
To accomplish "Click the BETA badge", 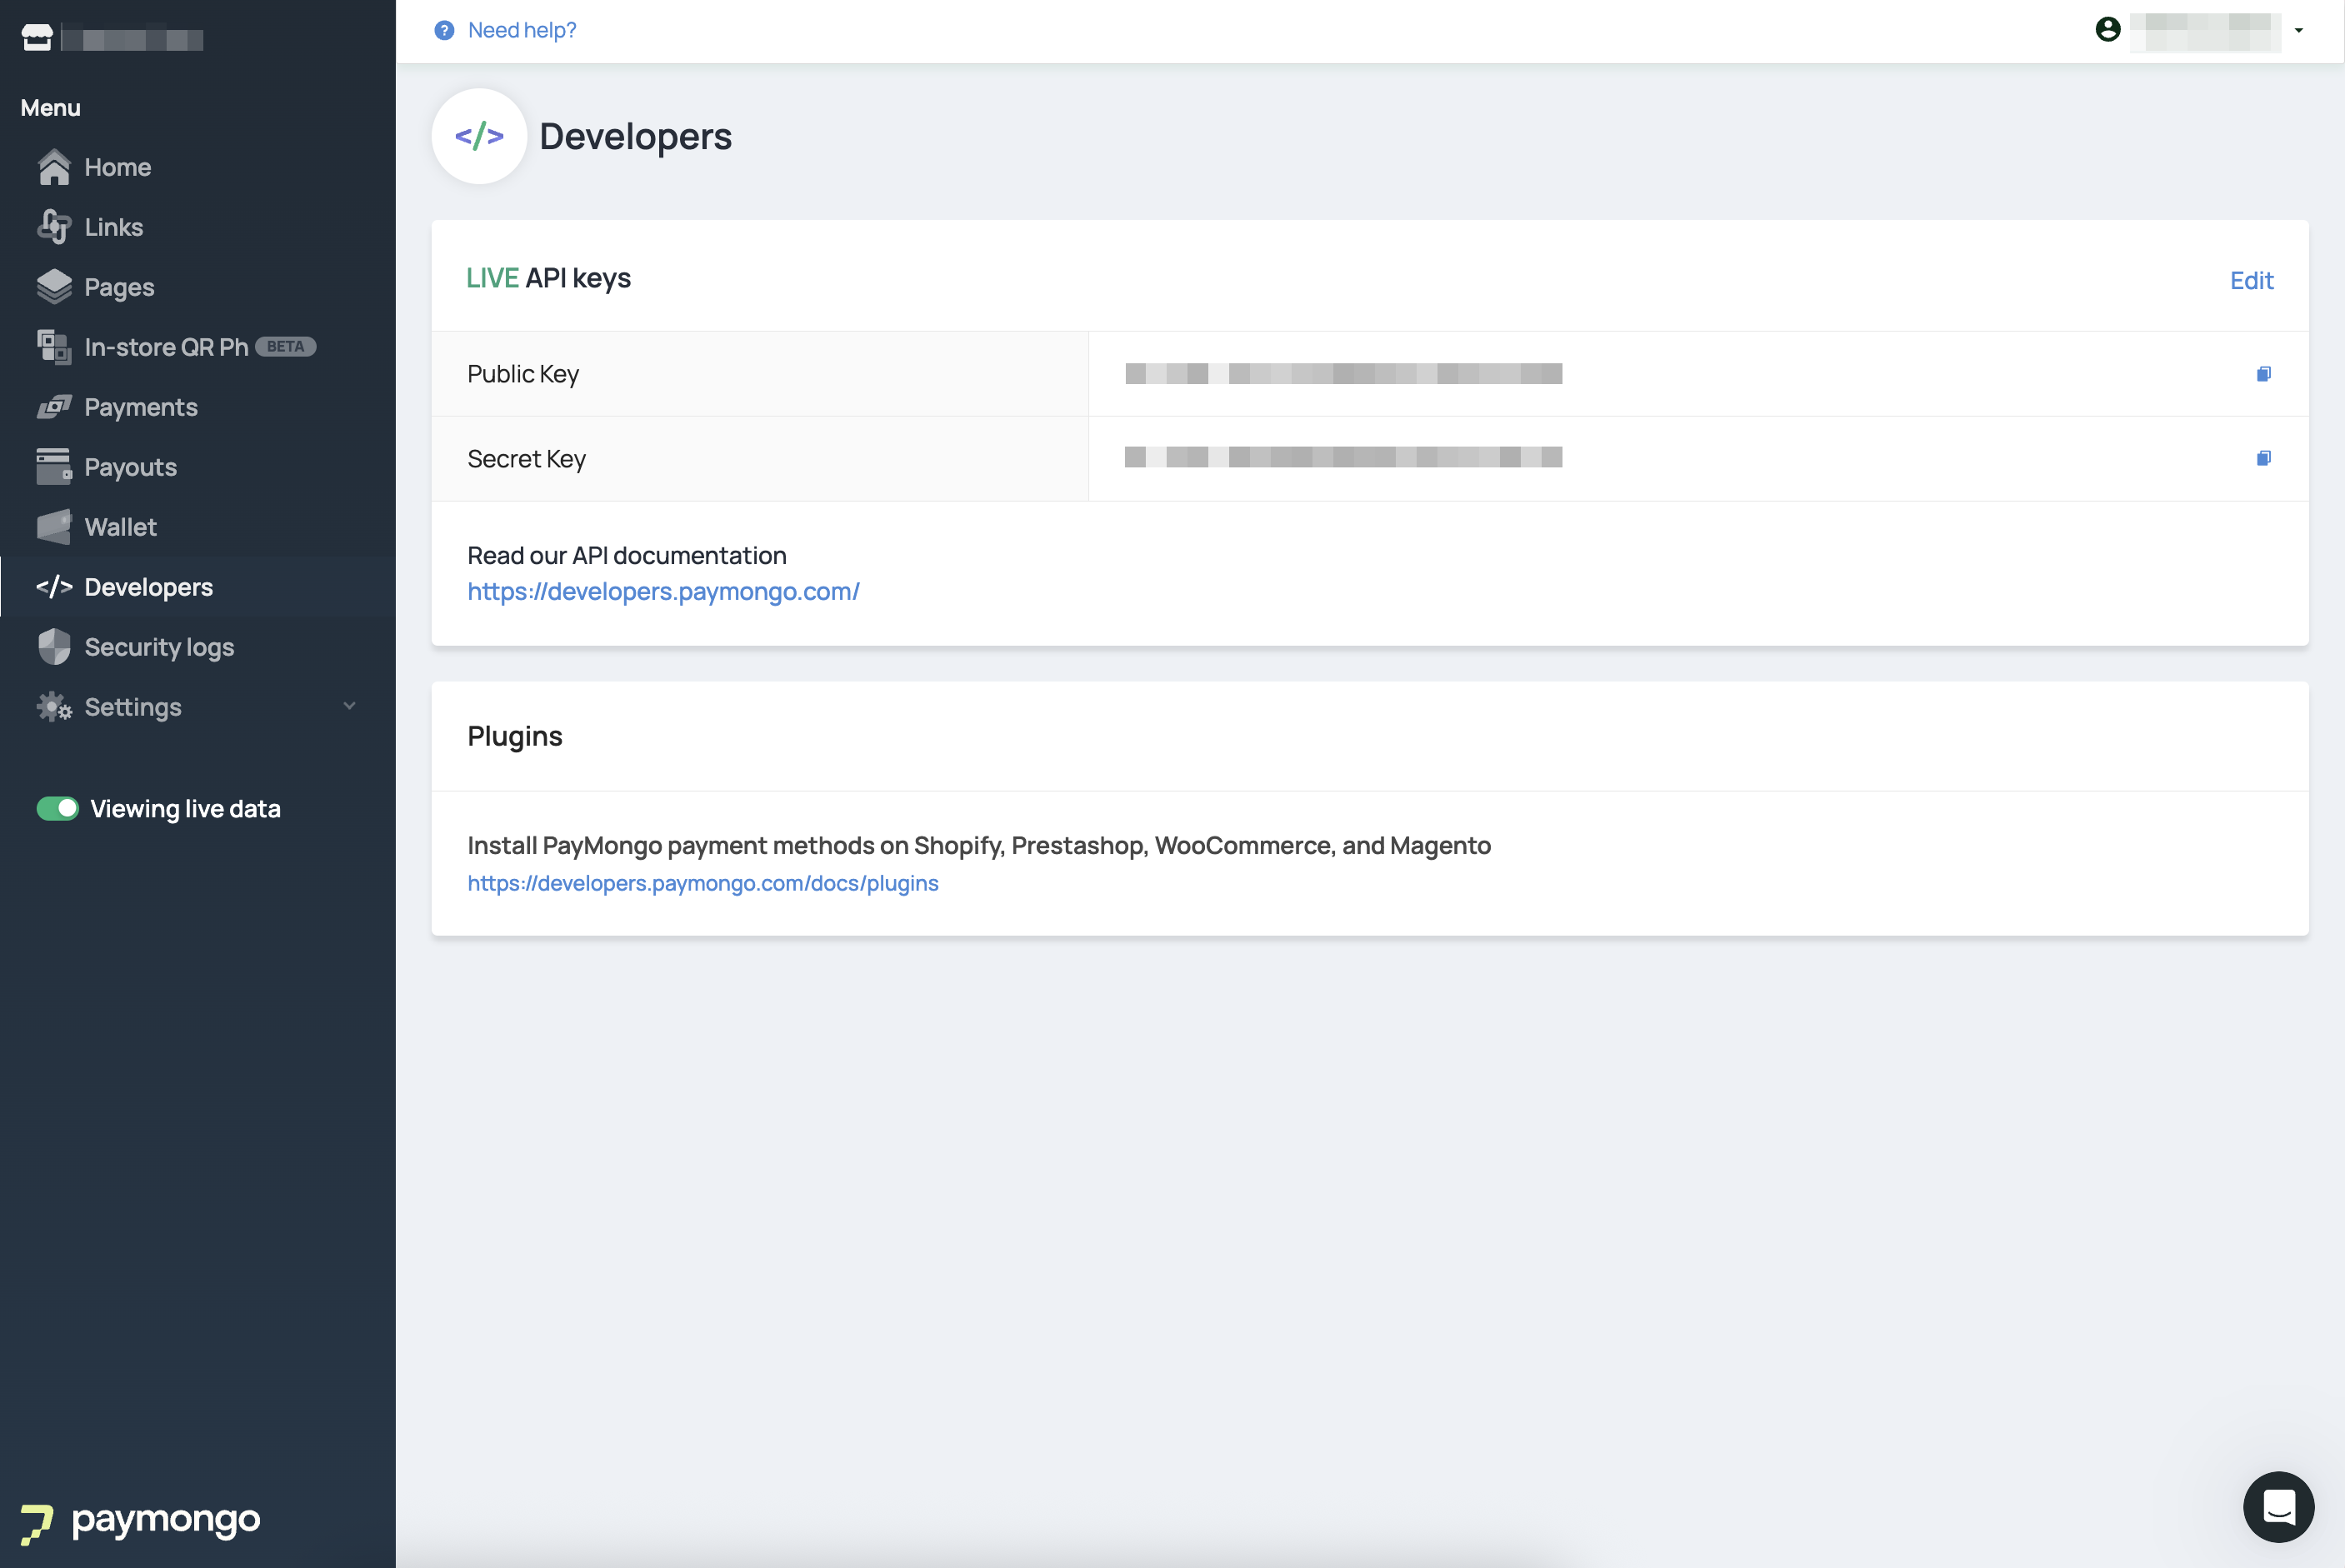I will [285, 347].
